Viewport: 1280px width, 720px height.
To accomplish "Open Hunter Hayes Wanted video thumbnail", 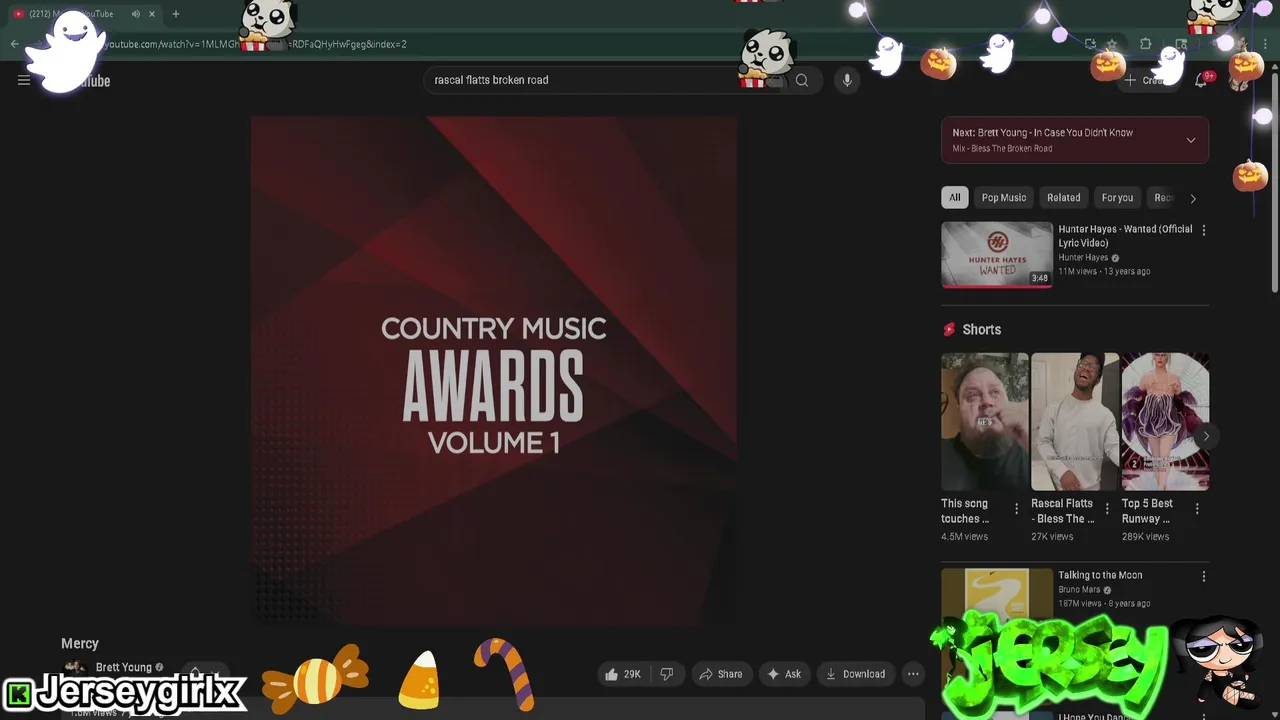I will 997,255.
